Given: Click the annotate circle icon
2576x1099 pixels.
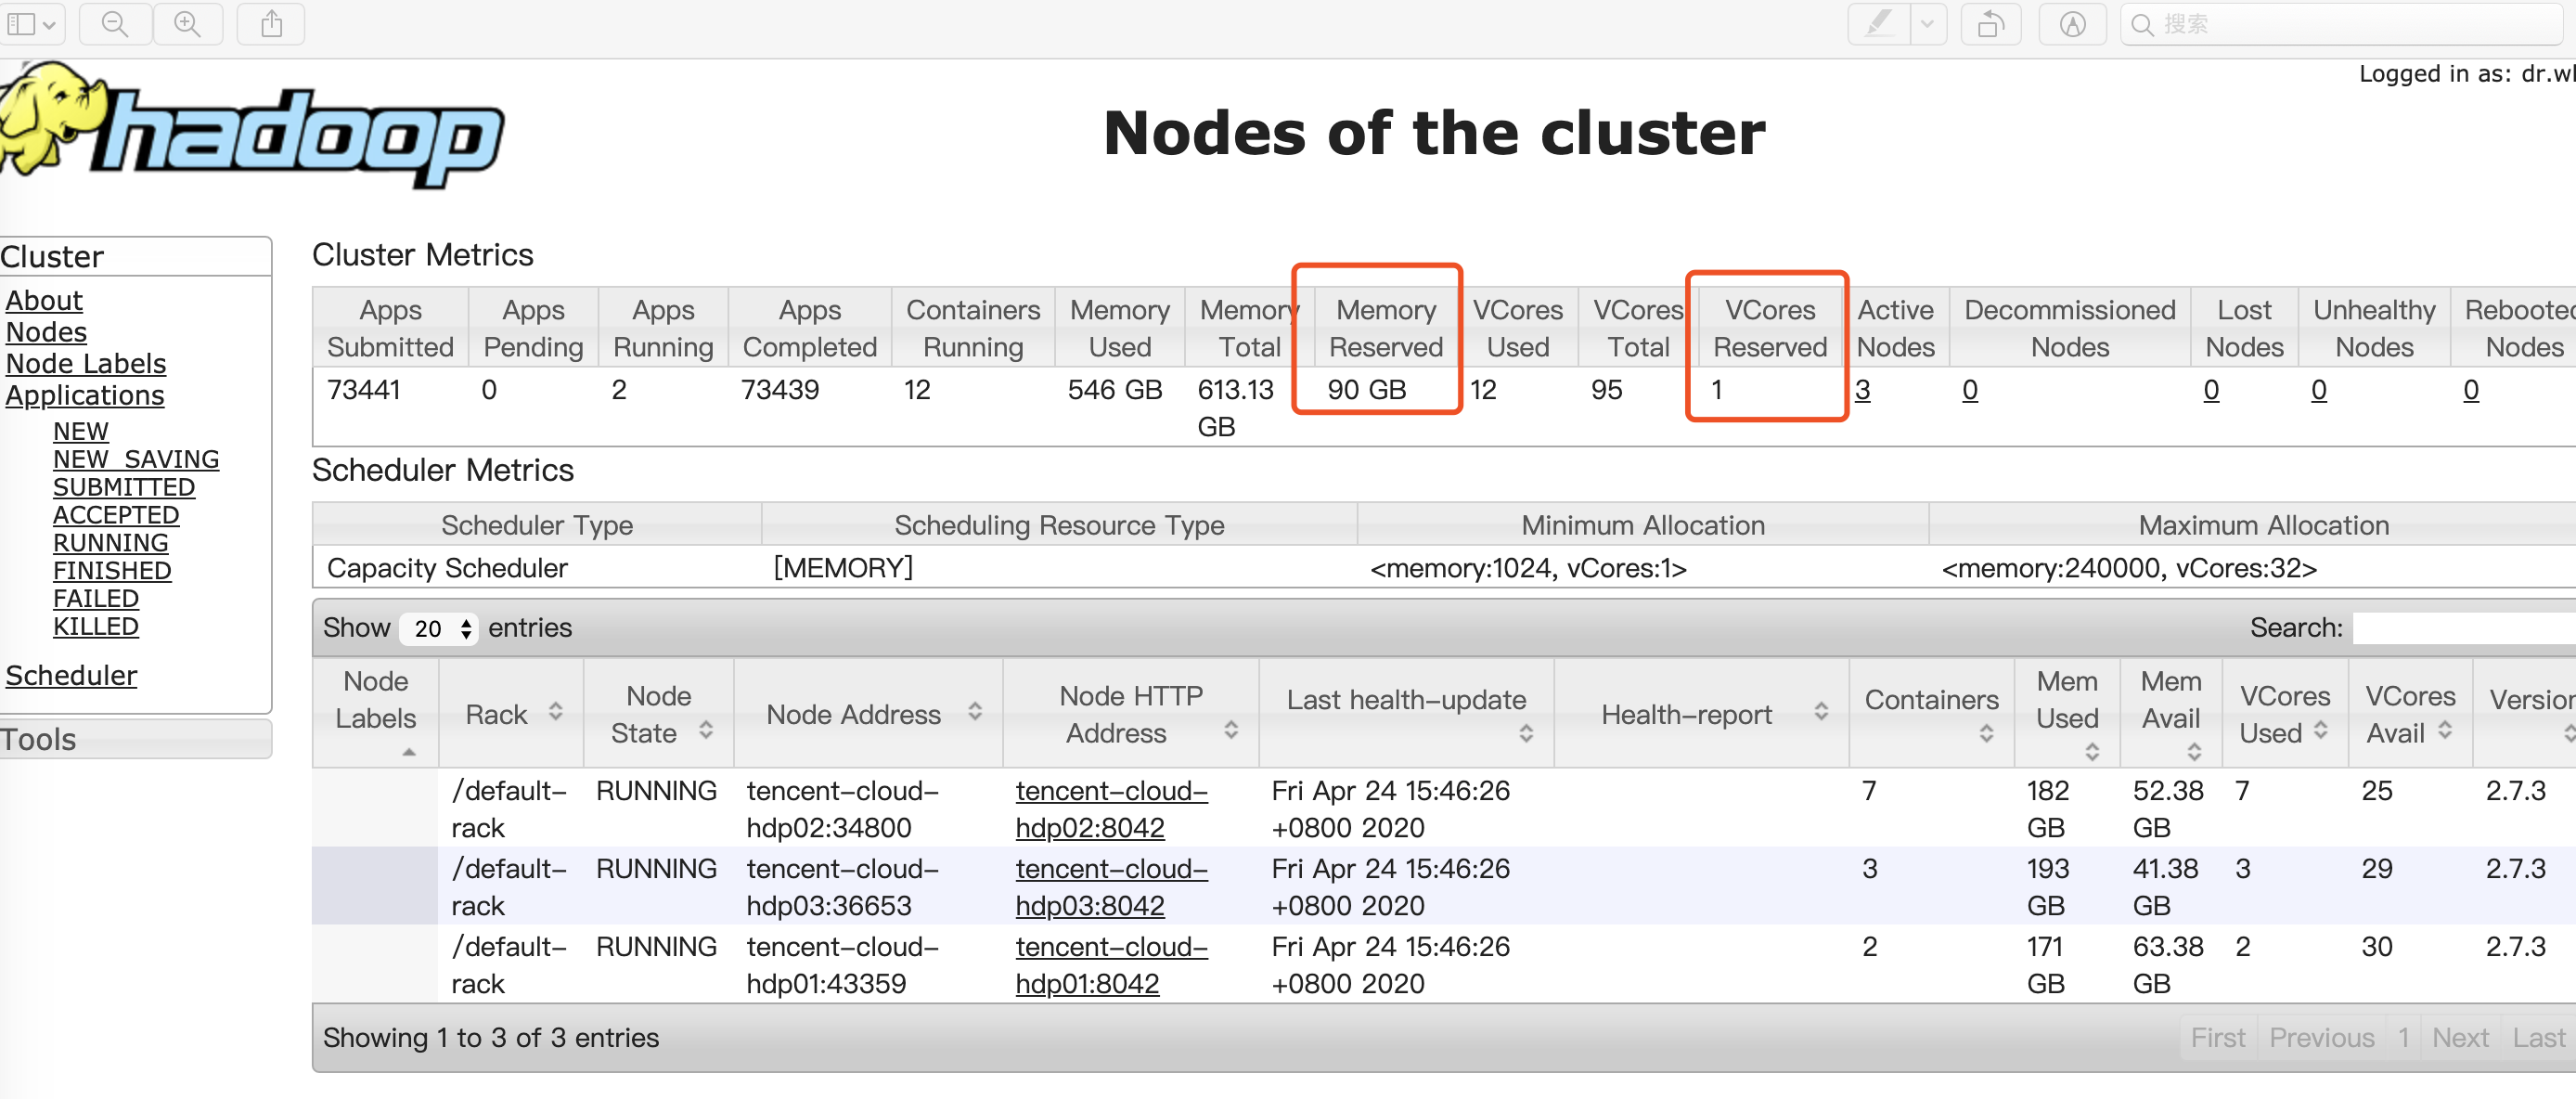Looking at the screenshot, I should click(2073, 24).
